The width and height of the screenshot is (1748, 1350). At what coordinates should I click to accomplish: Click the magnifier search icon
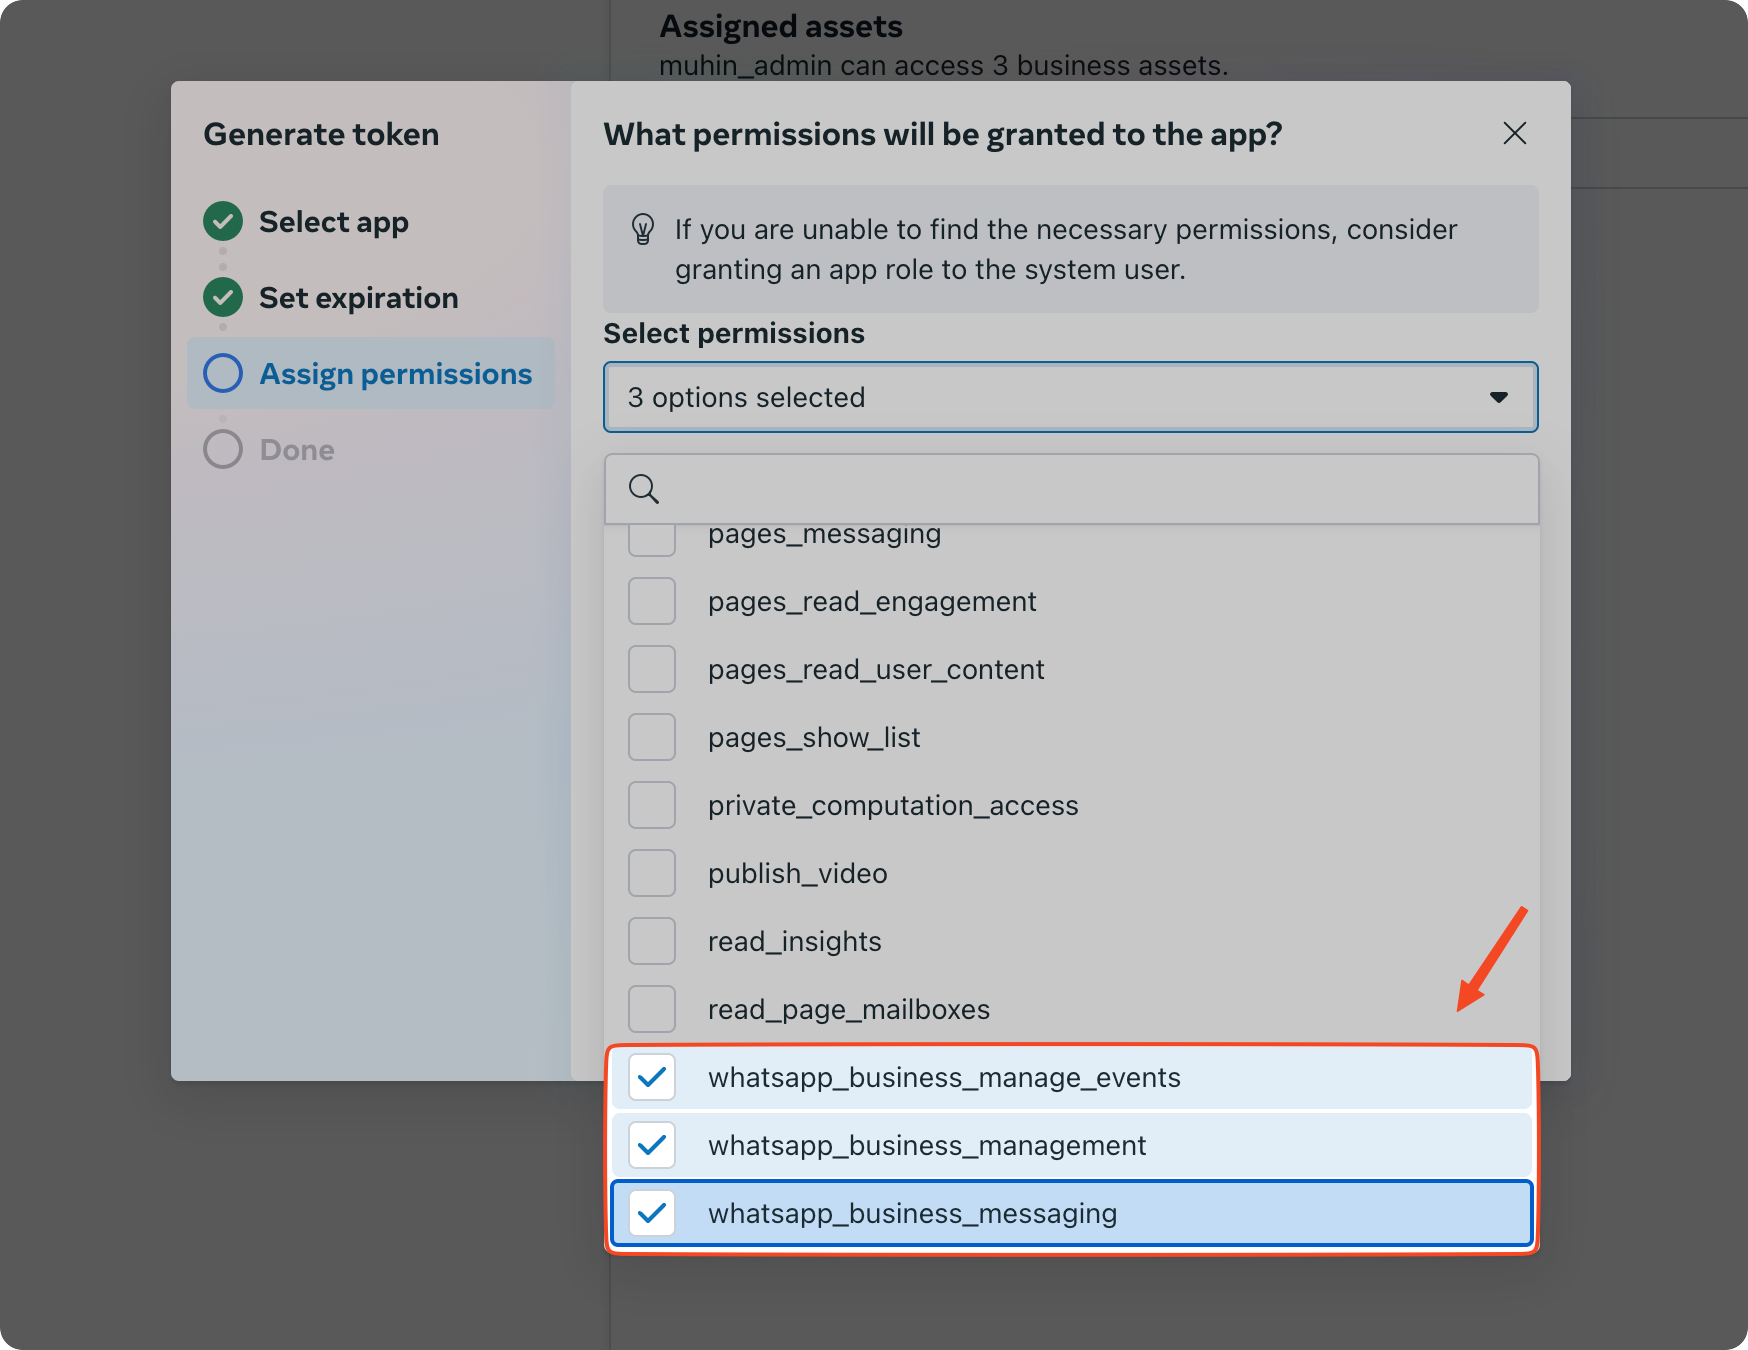click(643, 489)
